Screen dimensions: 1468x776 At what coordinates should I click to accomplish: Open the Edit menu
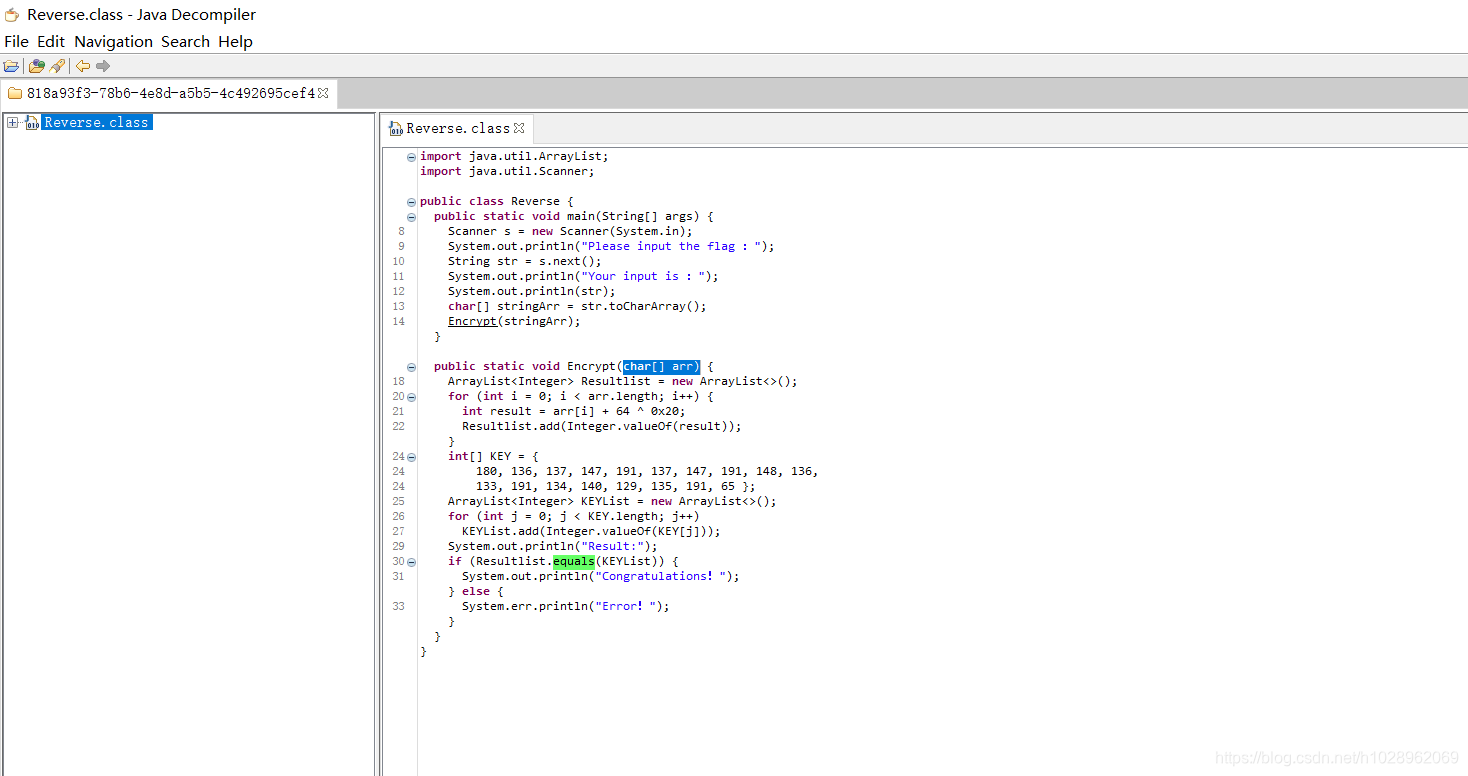click(51, 41)
